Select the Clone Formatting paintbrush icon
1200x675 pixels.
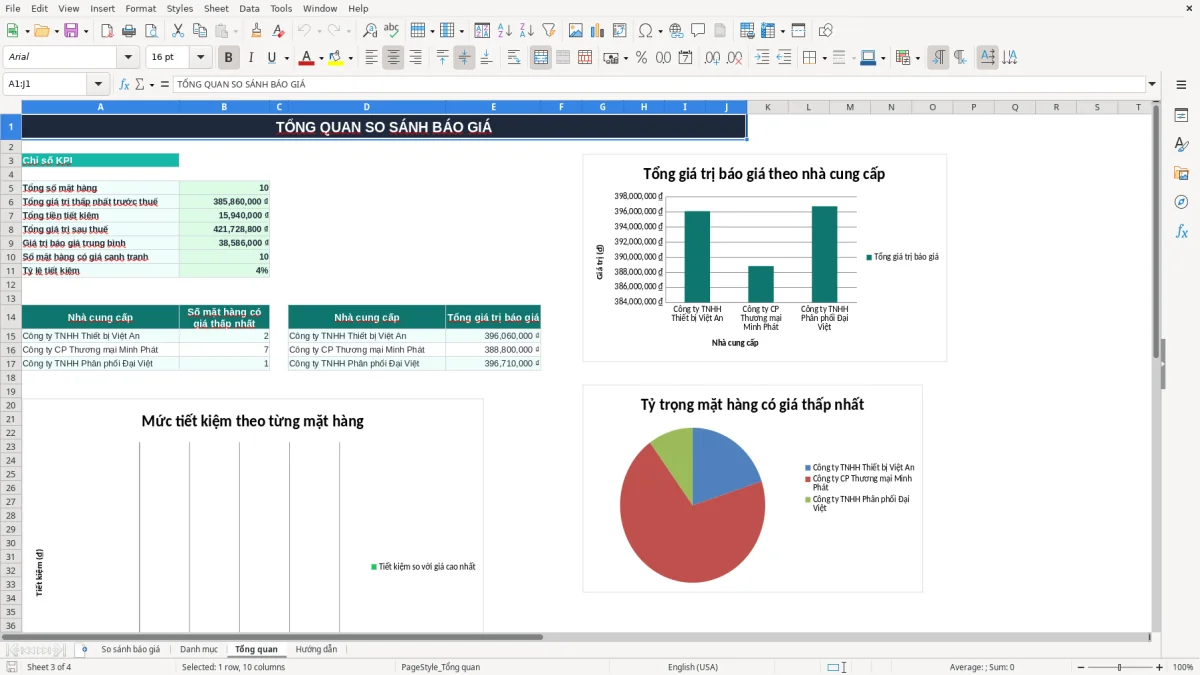[x=256, y=31]
